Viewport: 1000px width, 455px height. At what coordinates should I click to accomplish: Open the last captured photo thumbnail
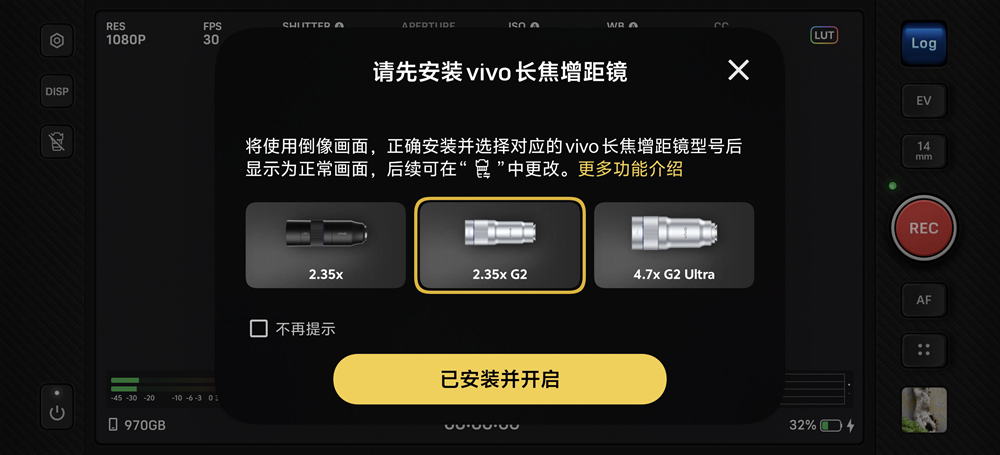(x=923, y=410)
